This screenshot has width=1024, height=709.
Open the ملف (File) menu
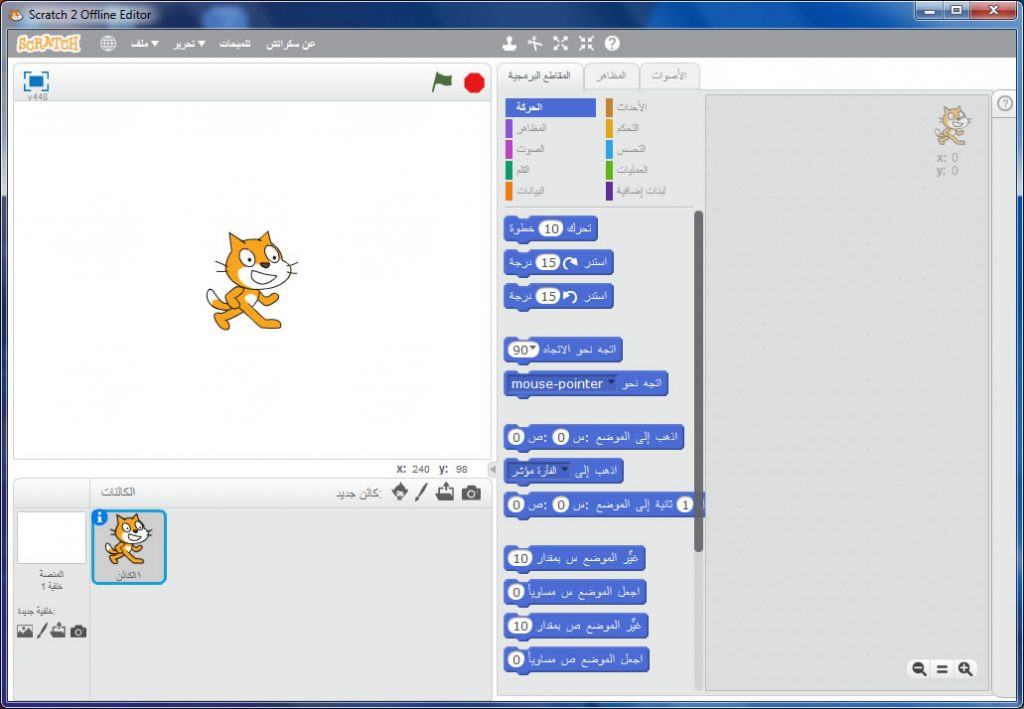[145, 44]
